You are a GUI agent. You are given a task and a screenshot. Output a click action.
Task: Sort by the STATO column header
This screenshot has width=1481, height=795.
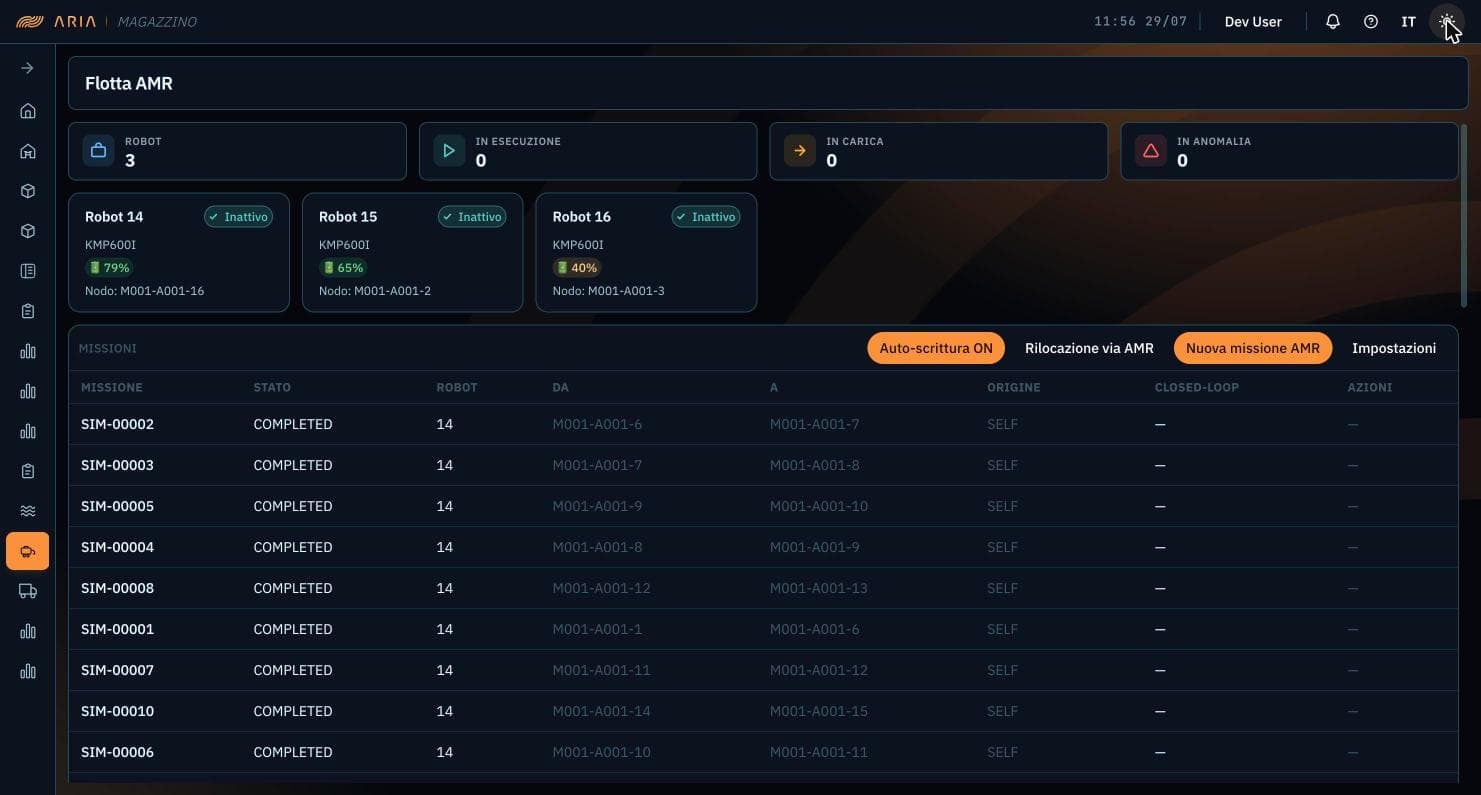[x=272, y=387]
